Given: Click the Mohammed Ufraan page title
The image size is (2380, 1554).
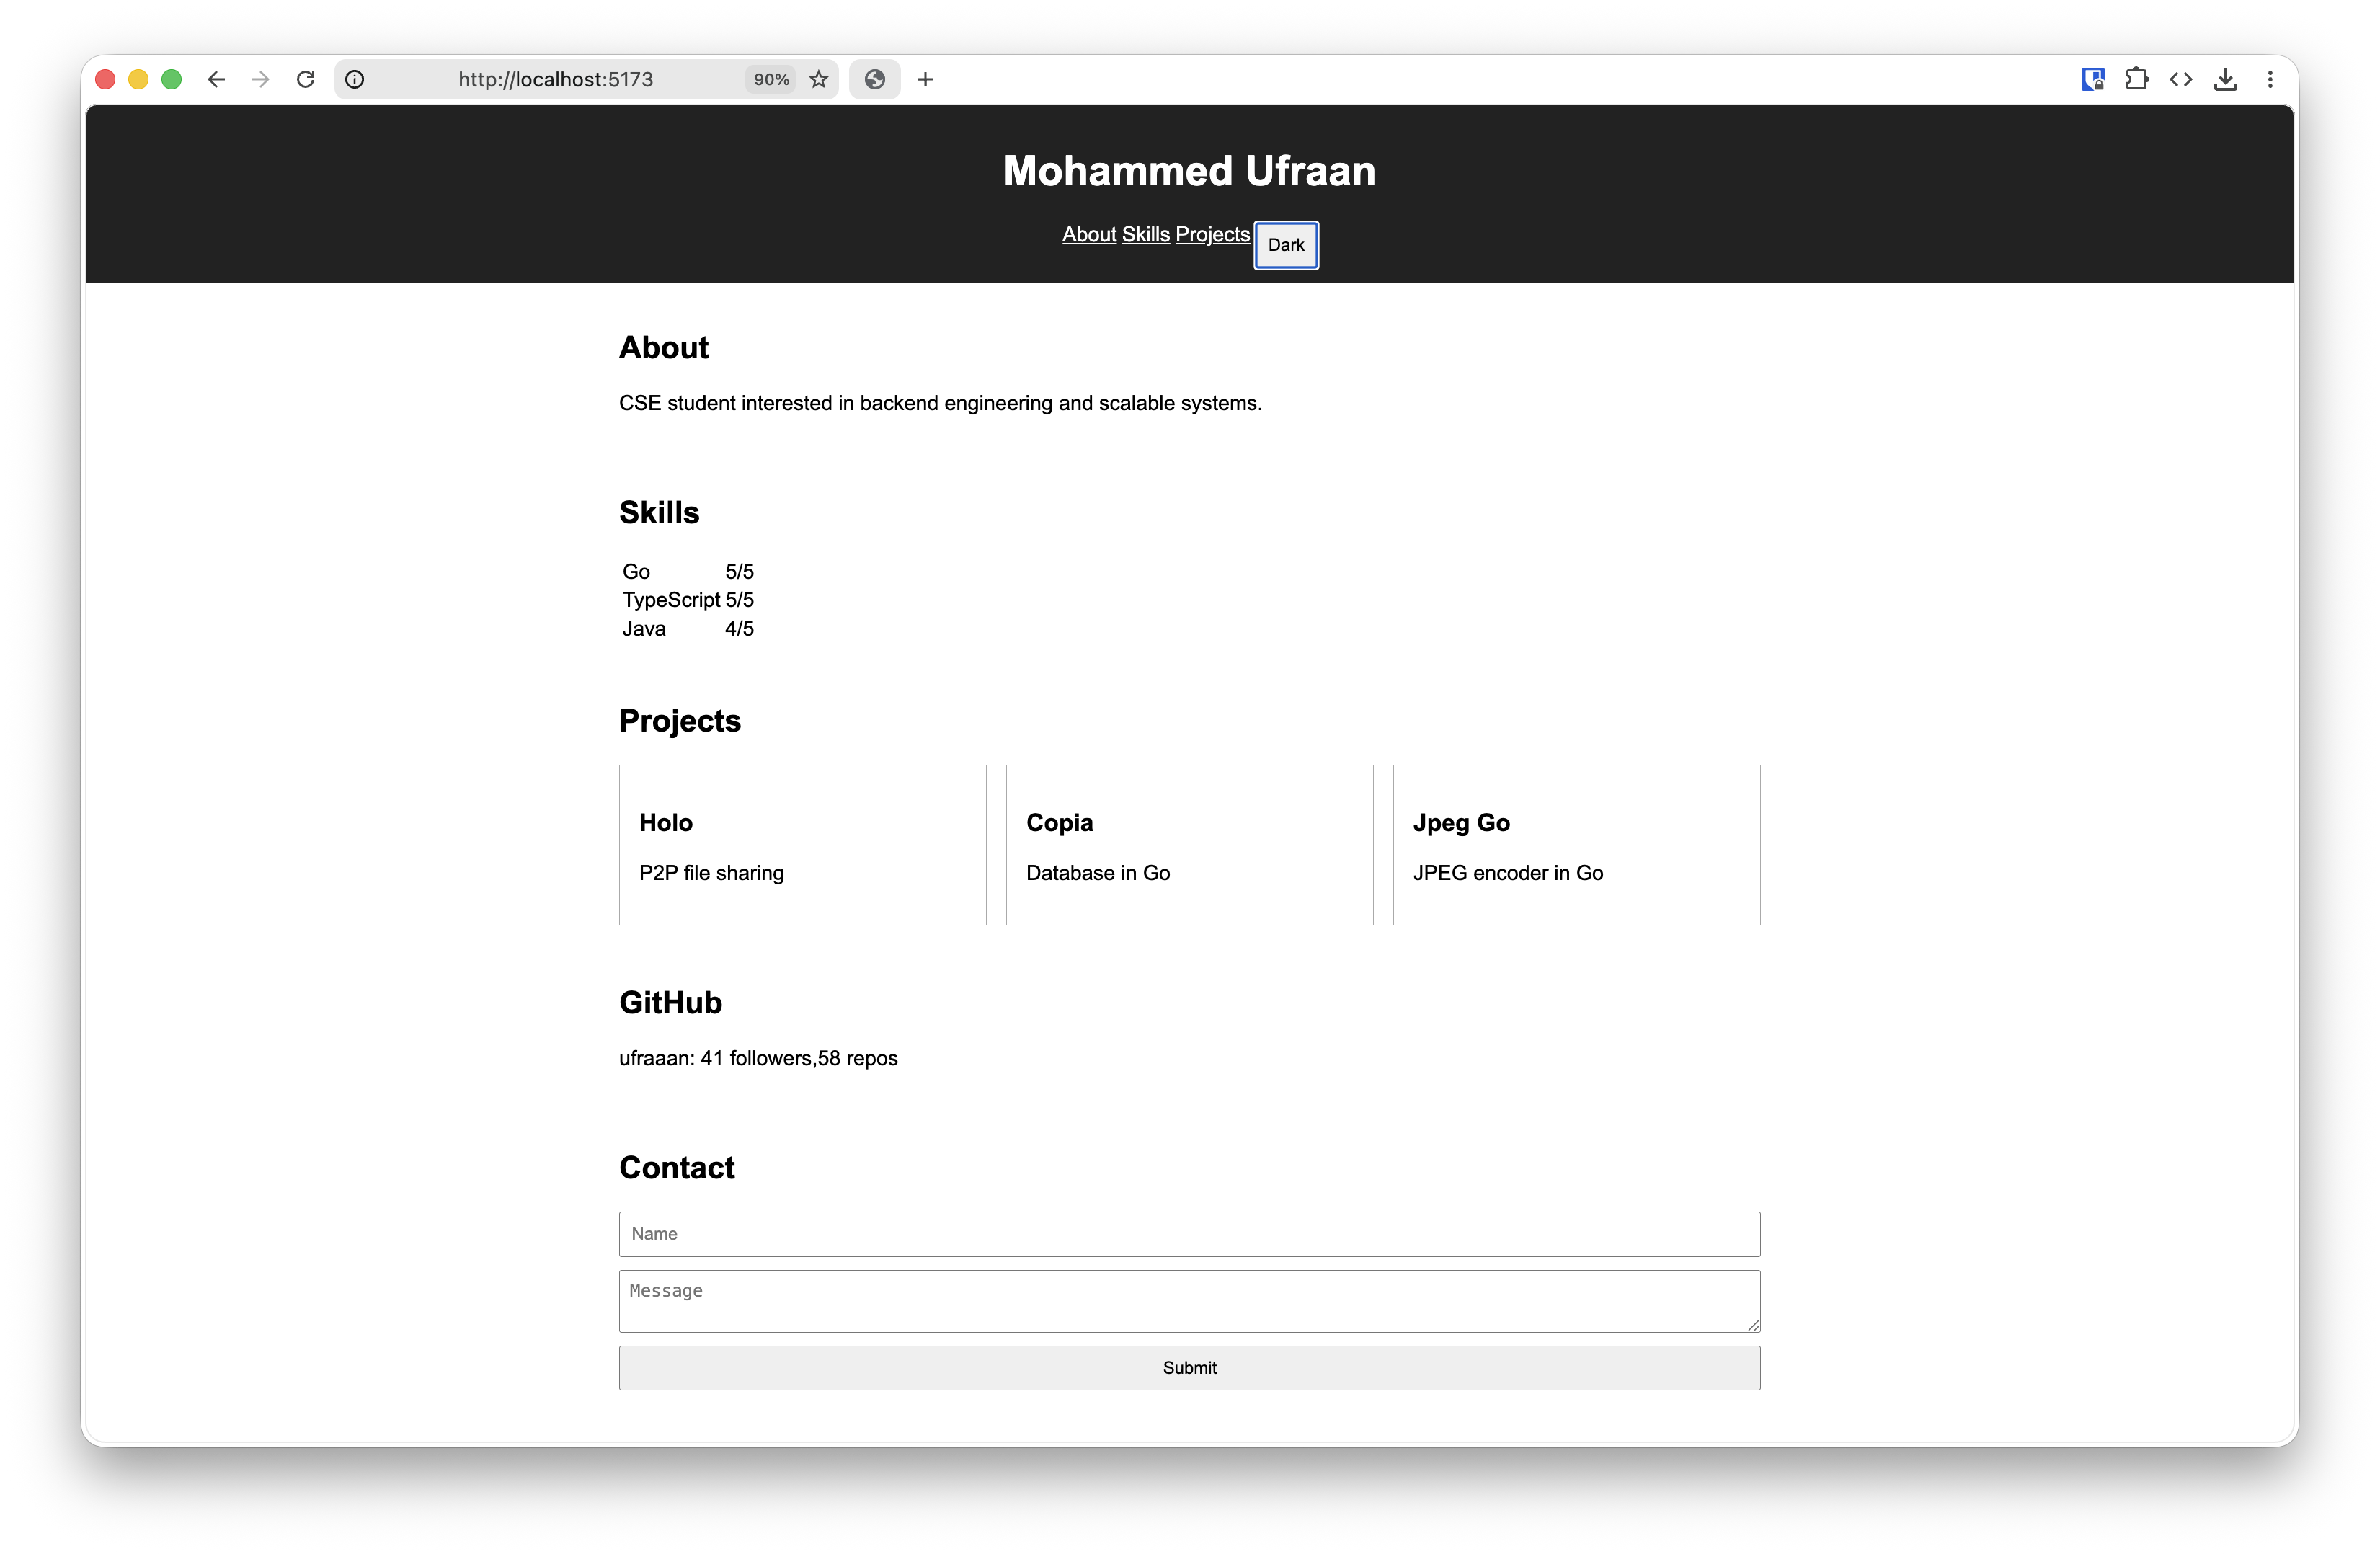Looking at the screenshot, I should (x=1189, y=171).
